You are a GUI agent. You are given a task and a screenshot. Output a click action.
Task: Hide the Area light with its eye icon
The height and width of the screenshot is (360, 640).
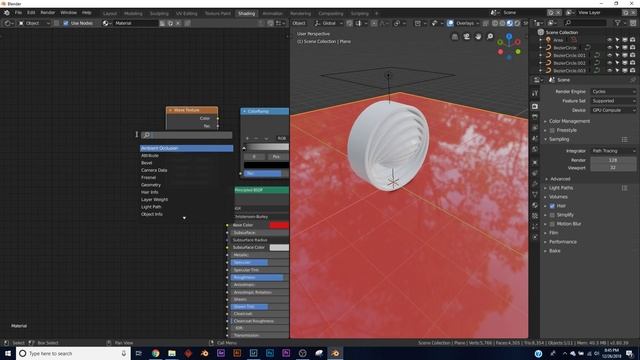click(x=609, y=40)
